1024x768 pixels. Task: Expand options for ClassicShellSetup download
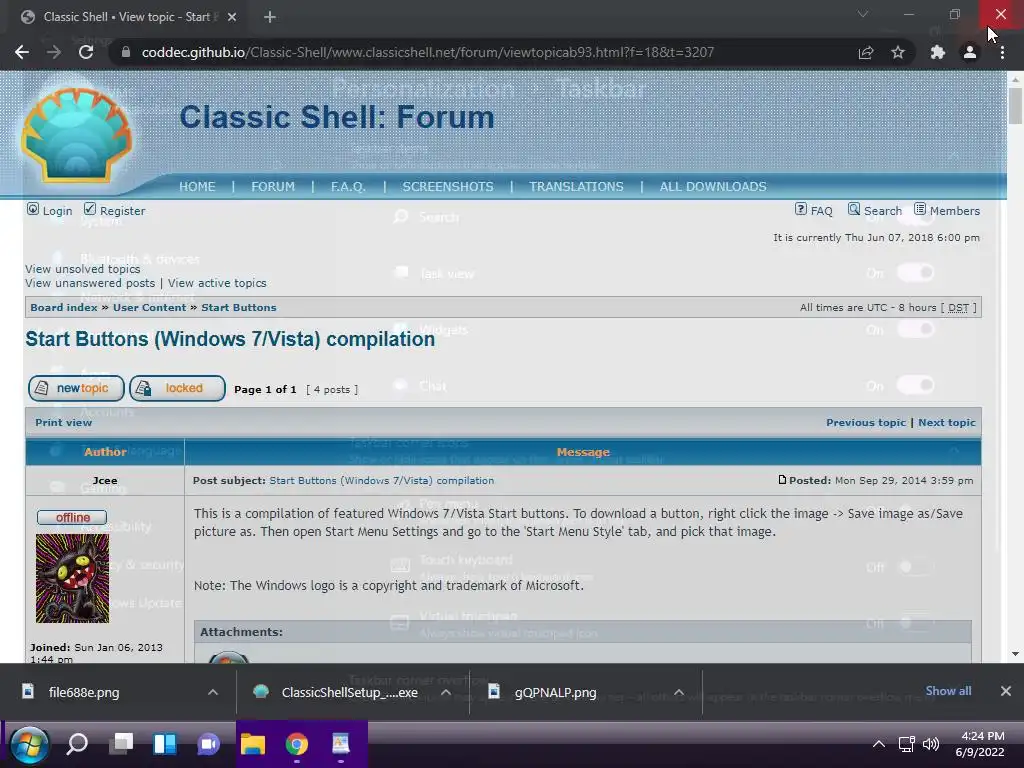(x=446, y=692)
